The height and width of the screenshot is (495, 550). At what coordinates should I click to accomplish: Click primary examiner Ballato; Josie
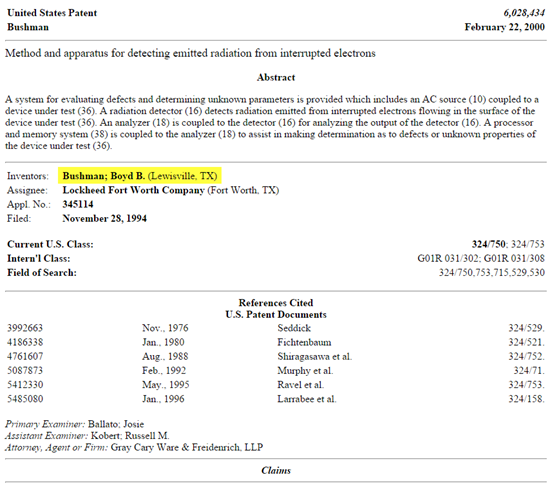(x=116, y=424)
